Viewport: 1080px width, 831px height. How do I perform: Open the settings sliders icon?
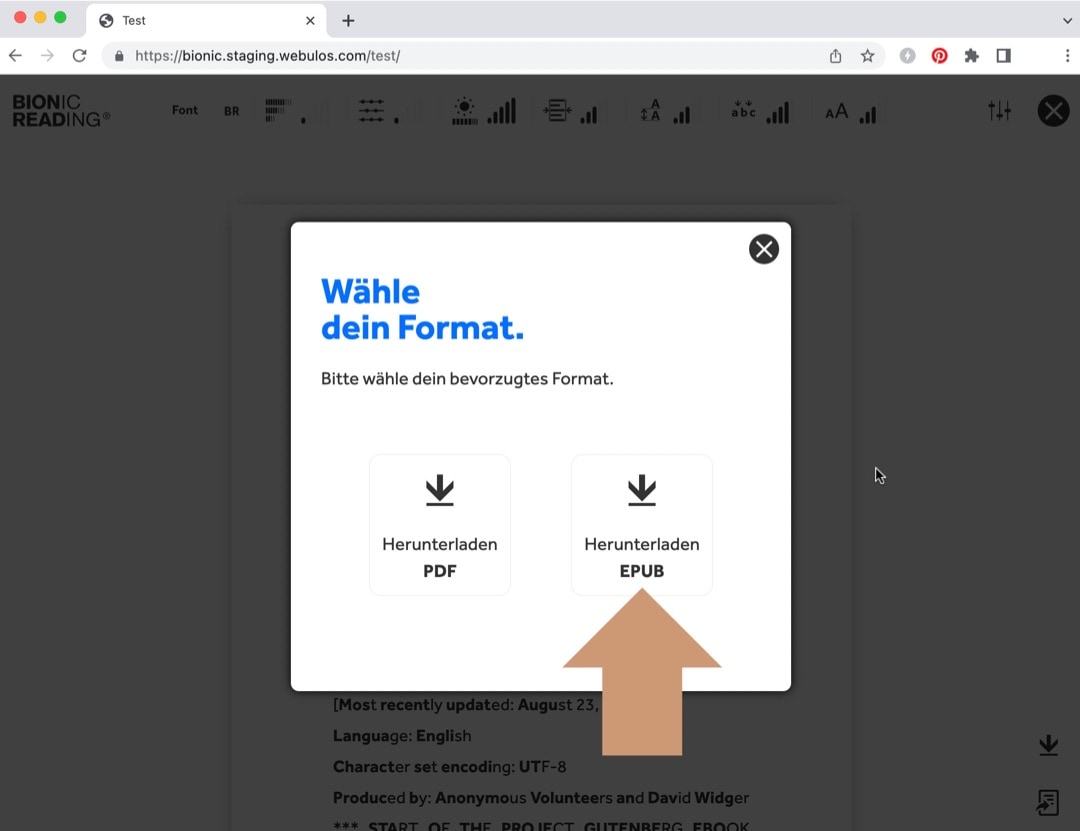click(999, 110)
